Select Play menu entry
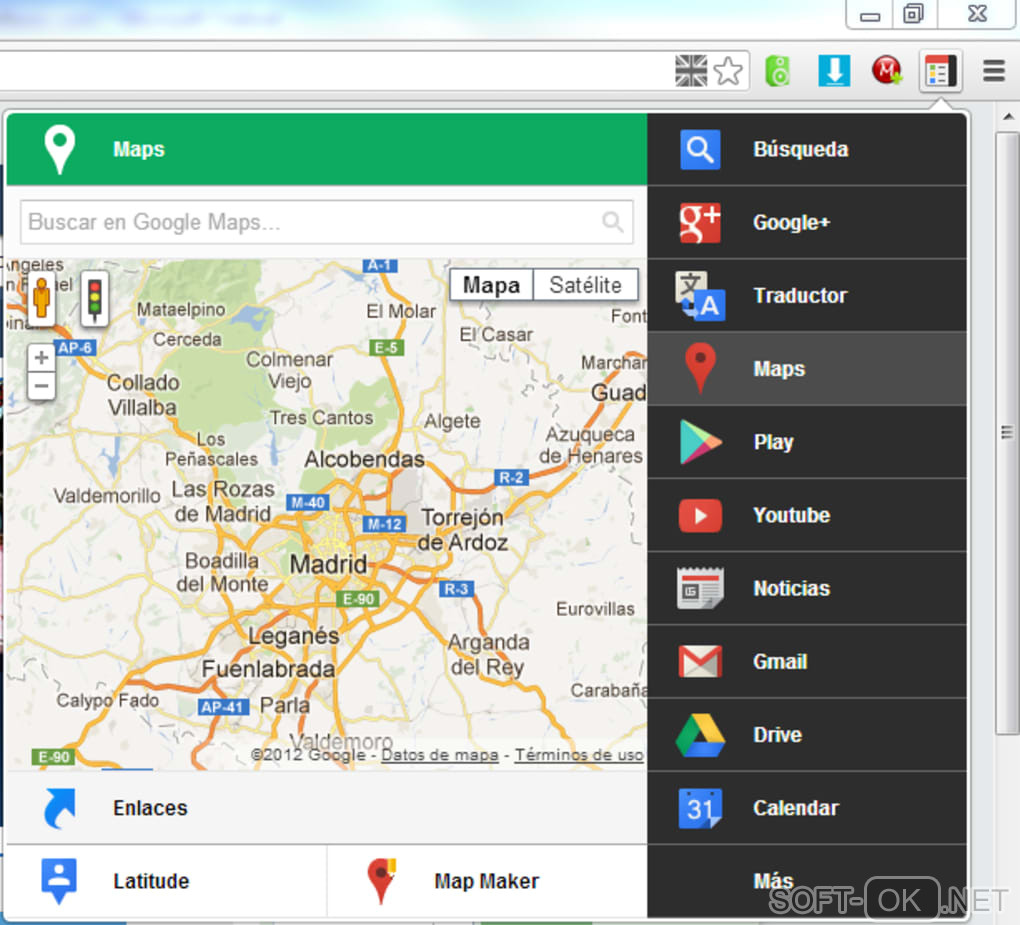This screenshot has width=1020, height=925. click(x=807, y=442)
